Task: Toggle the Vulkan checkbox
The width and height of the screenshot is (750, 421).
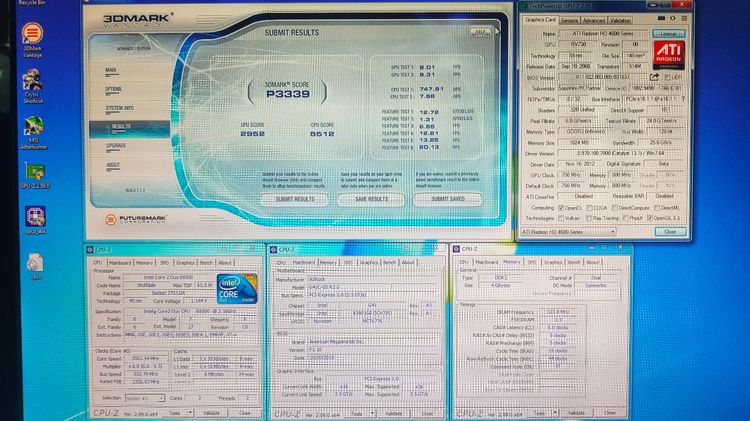Action: coord(562,218)
